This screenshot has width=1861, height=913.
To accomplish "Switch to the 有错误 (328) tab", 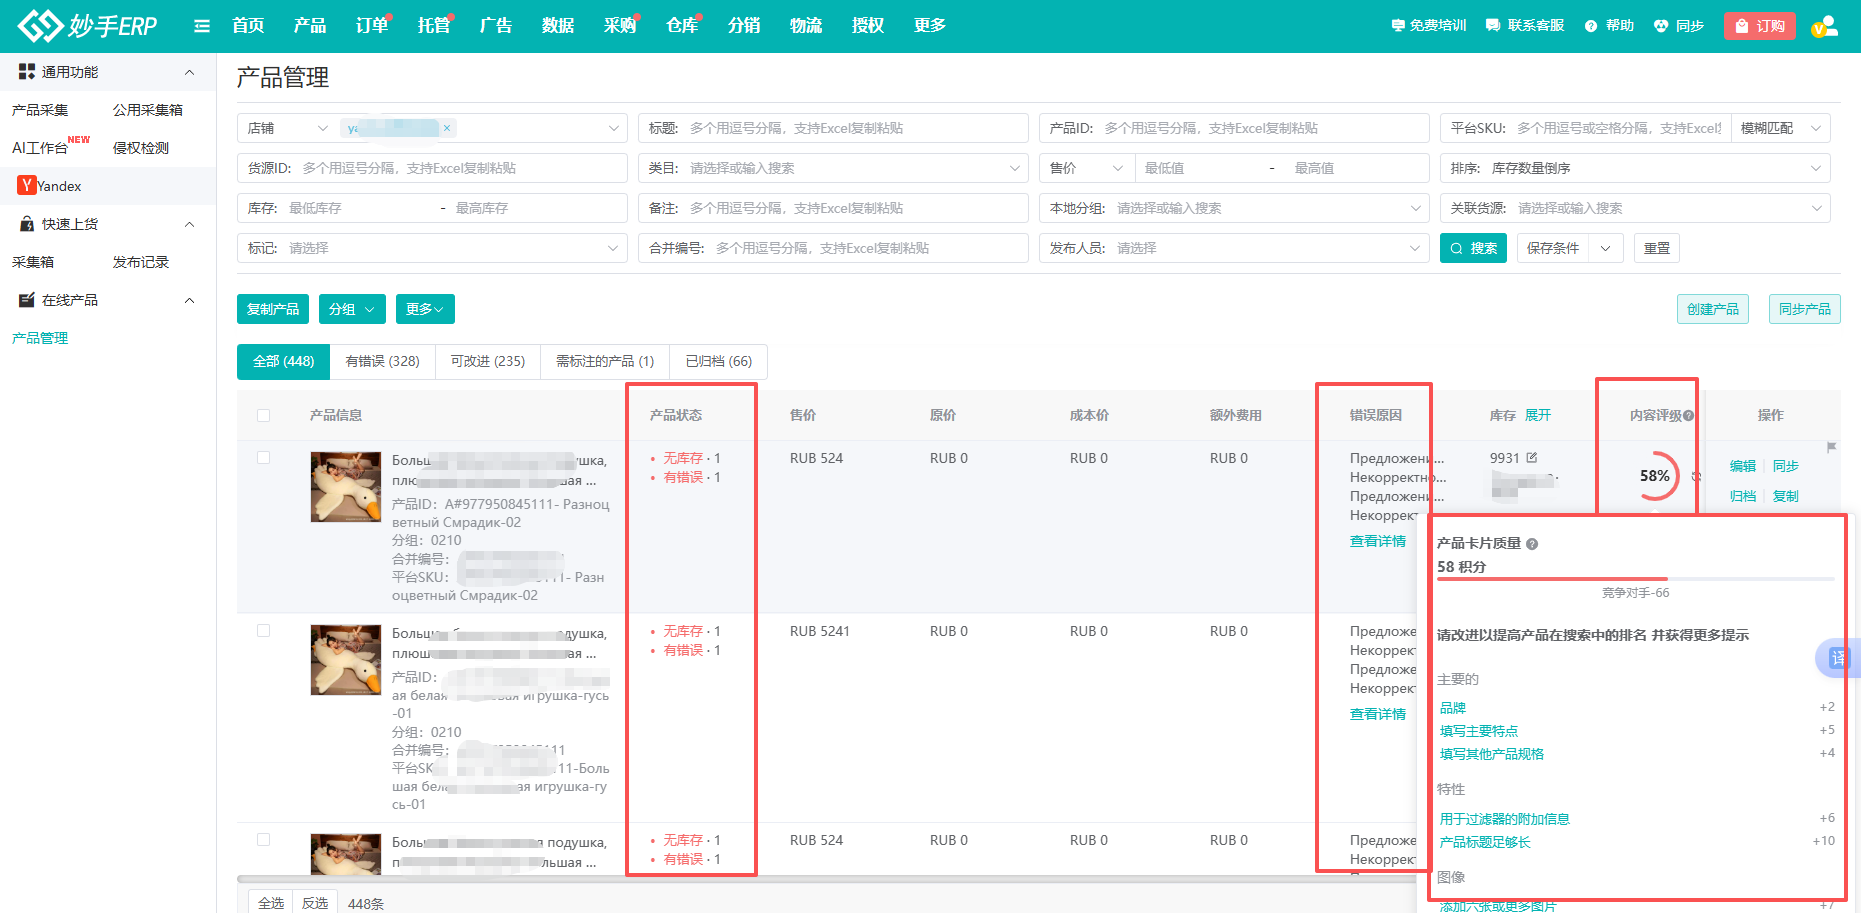I will (382, 361).
